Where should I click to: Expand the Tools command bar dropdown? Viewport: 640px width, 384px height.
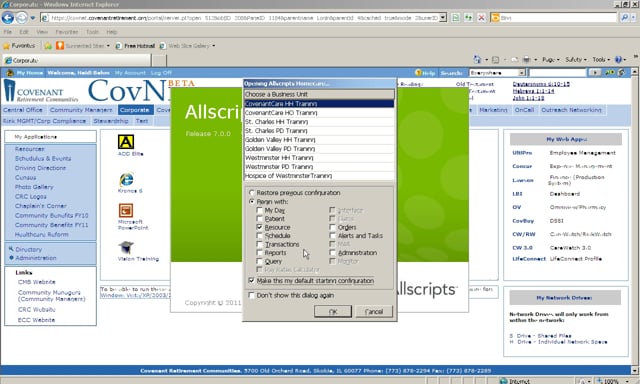[x=601, y=60]
